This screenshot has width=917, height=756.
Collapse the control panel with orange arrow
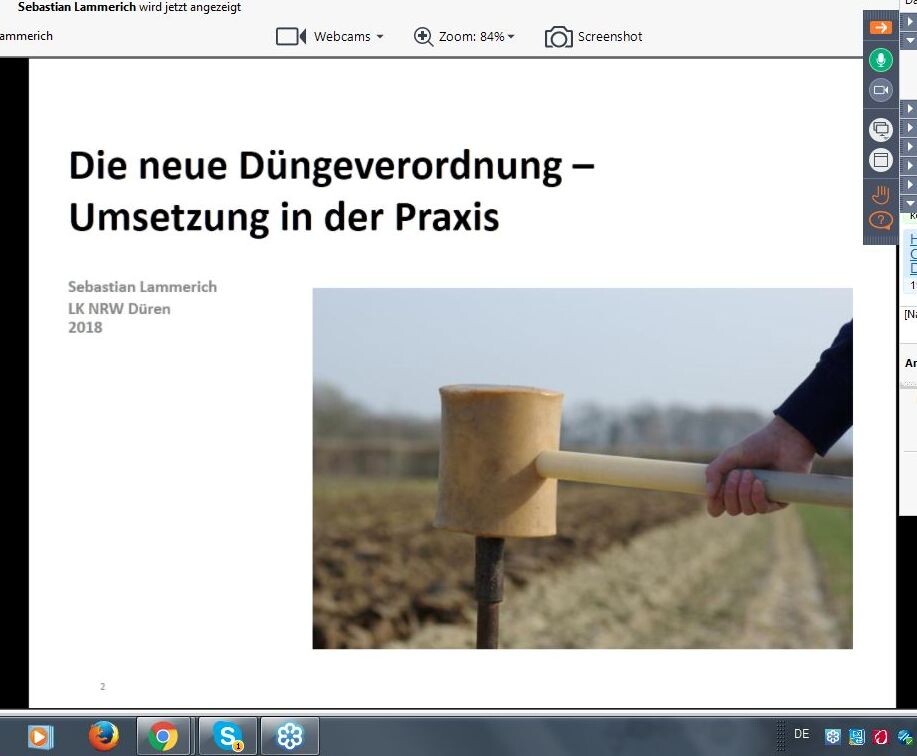(x=880, y=28)
